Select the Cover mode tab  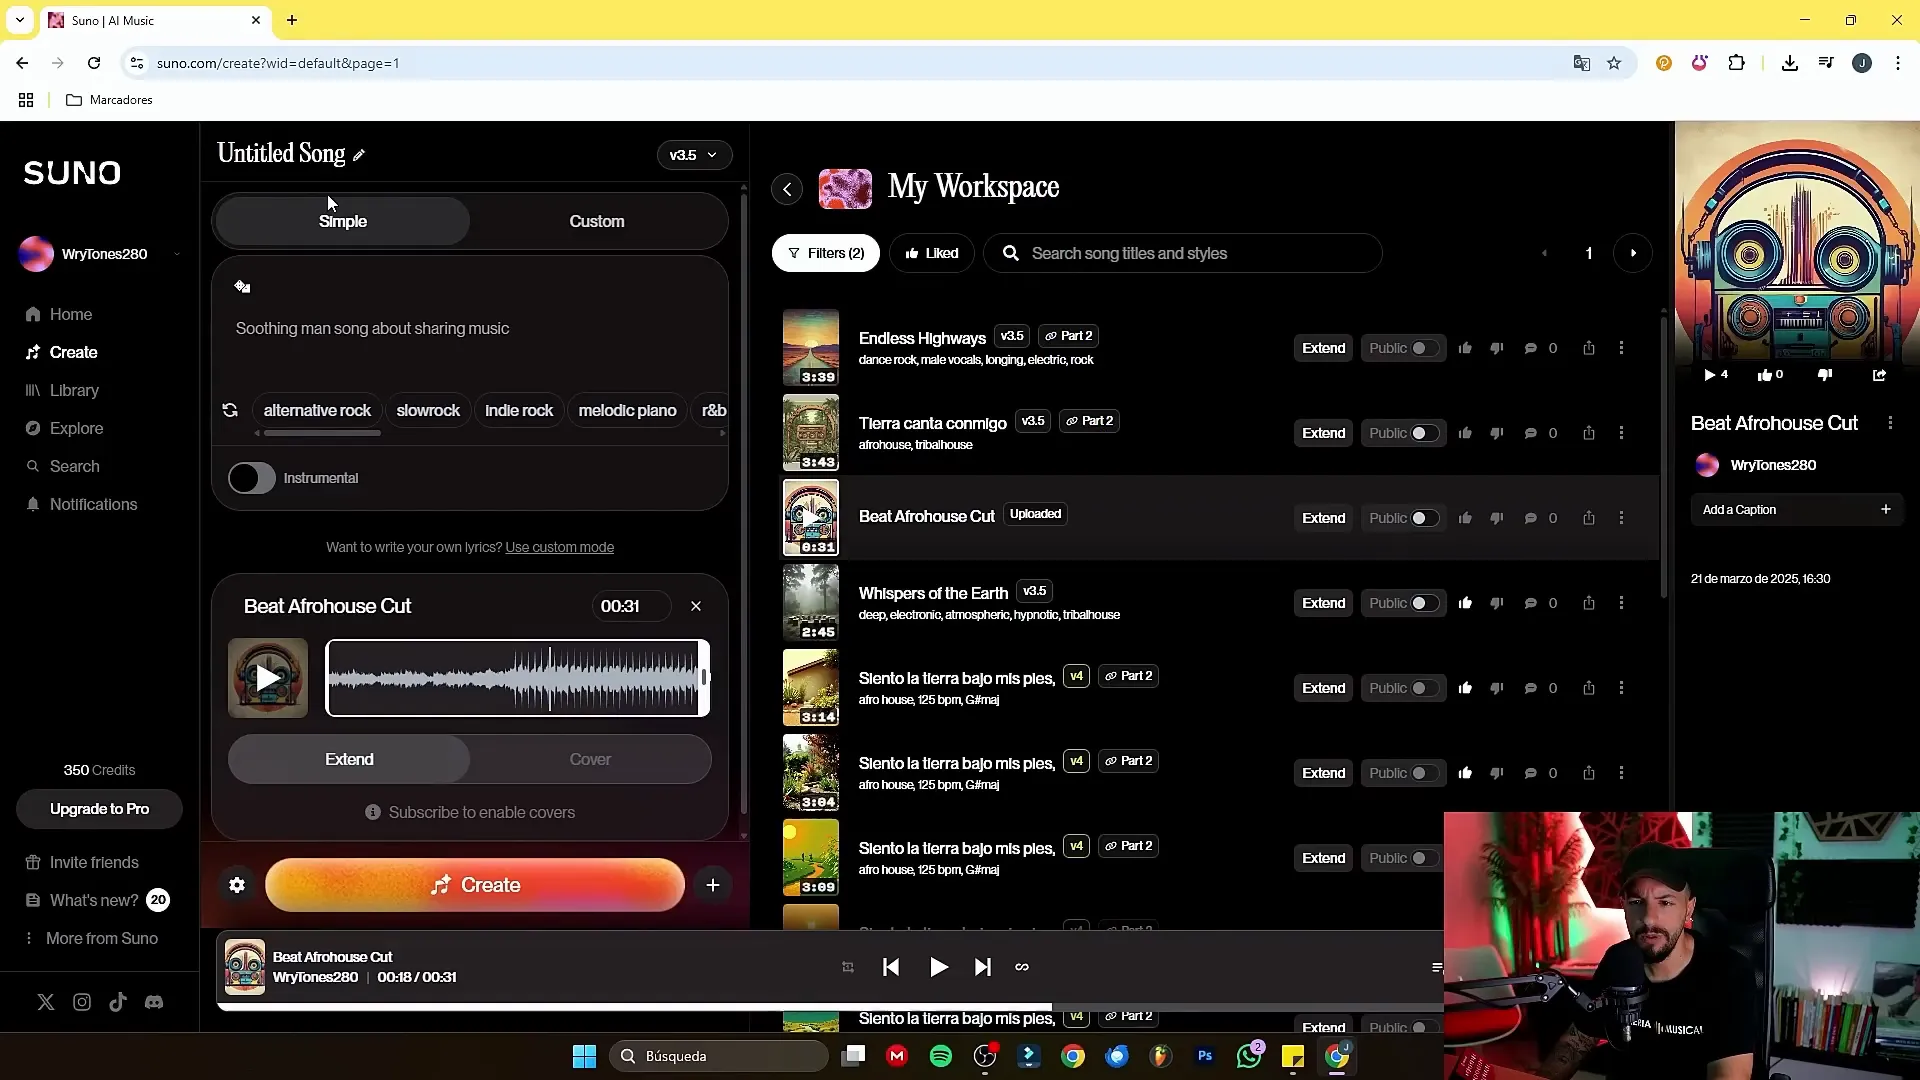click(590, 760)
